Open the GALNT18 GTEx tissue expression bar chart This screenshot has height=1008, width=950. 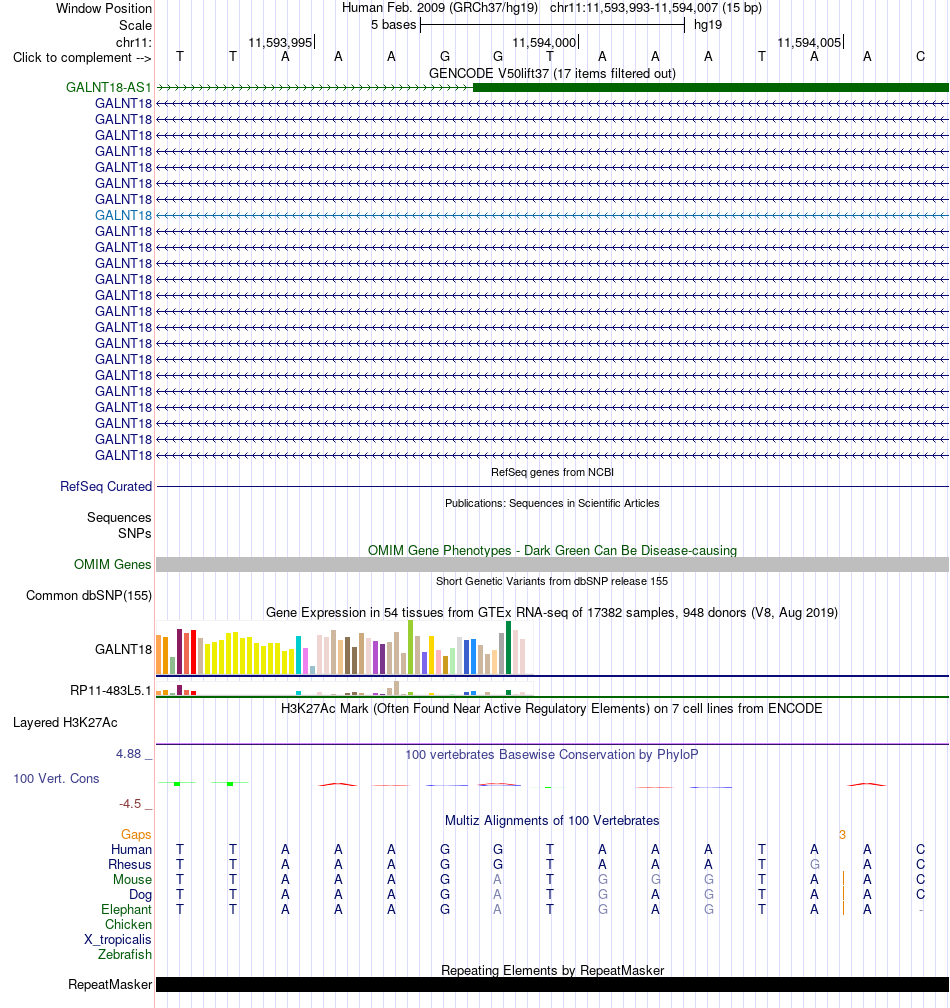345,647
